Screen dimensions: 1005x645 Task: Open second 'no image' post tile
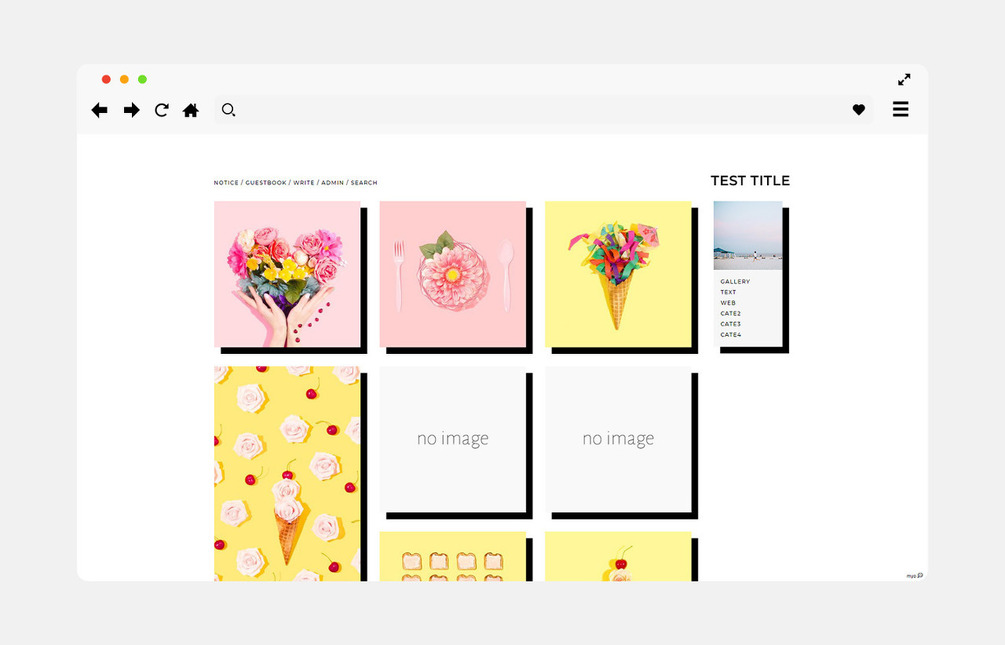point(618,439)
